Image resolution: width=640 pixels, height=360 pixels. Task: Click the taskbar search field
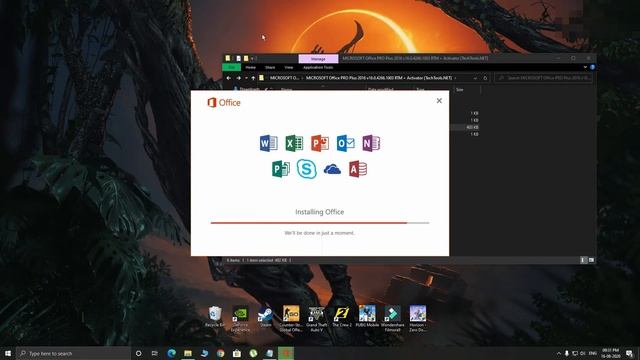point(74,353)
